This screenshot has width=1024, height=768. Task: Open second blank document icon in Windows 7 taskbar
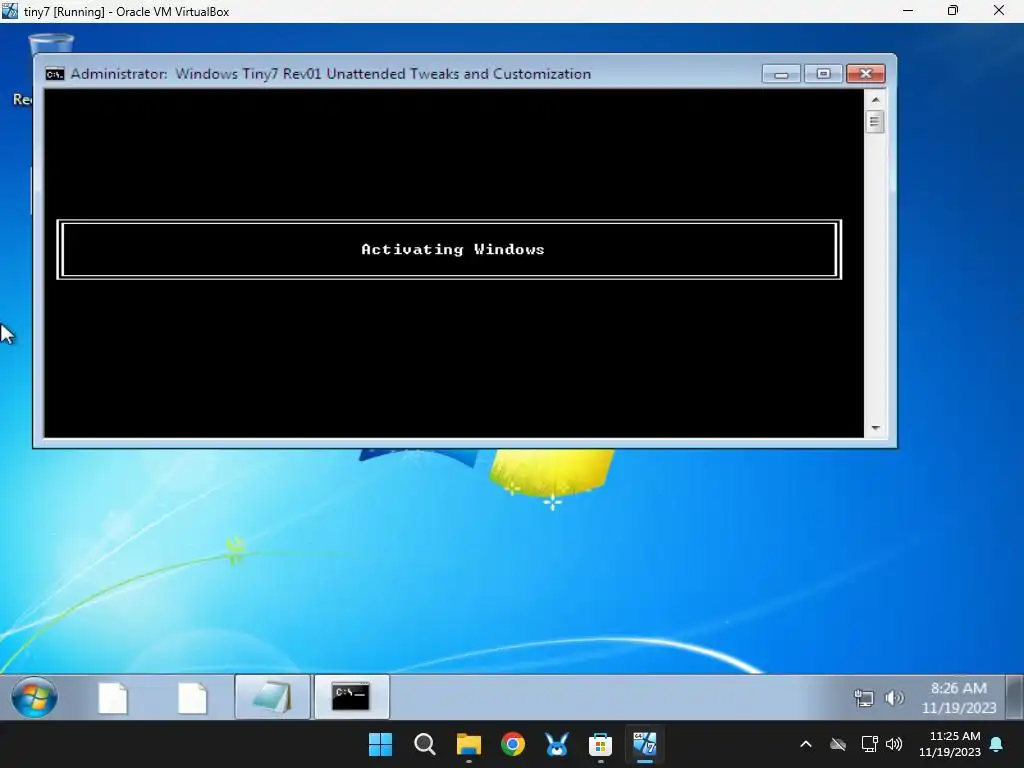193,698
